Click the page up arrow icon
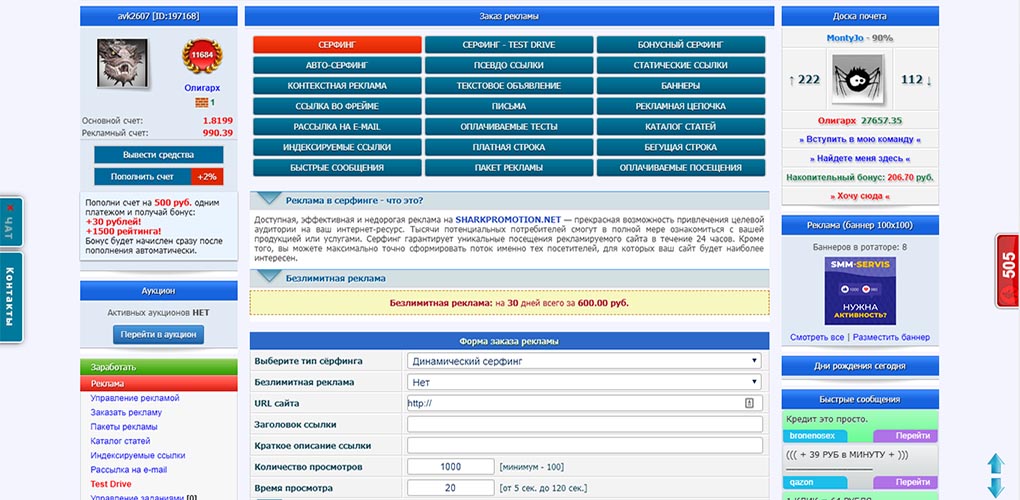 tap(996, 463)
